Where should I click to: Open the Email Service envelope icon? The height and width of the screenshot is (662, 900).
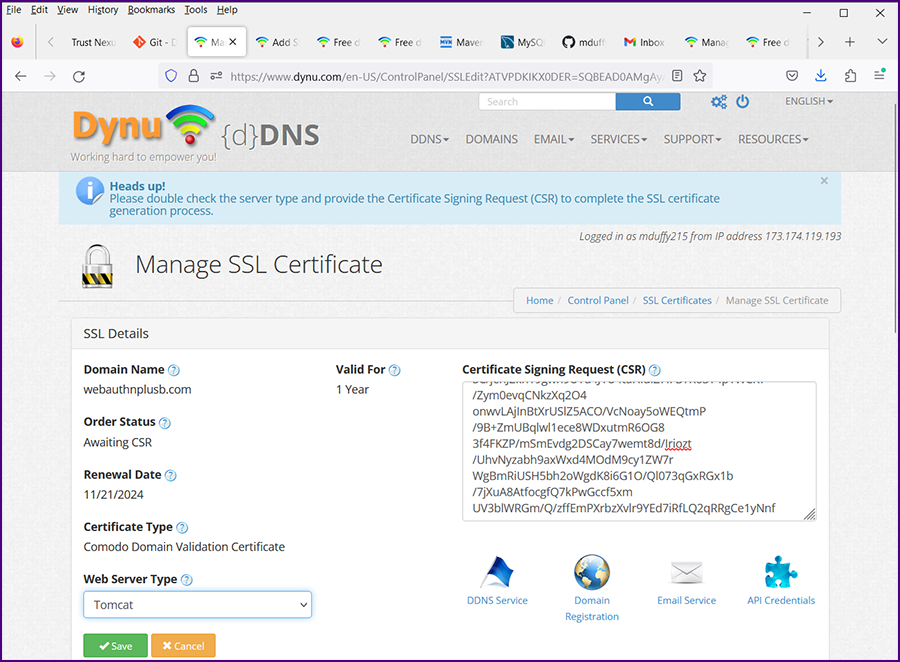(x=686, y=572)
